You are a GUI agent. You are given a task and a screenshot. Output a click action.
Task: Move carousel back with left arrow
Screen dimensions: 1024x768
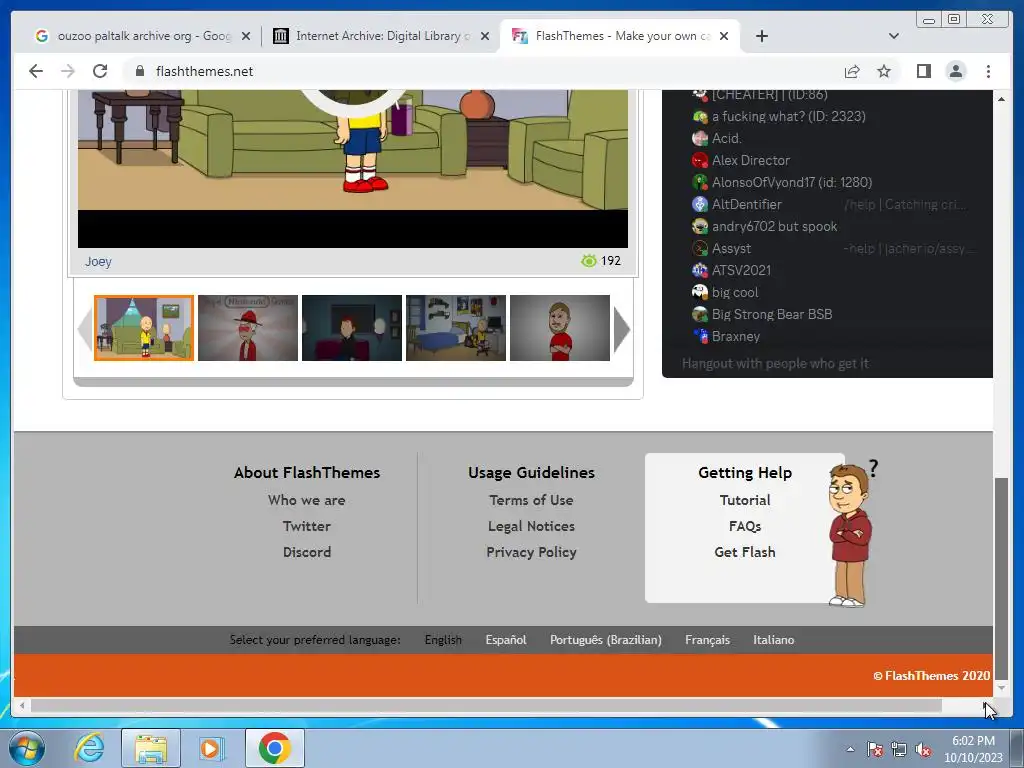point(85,329)
